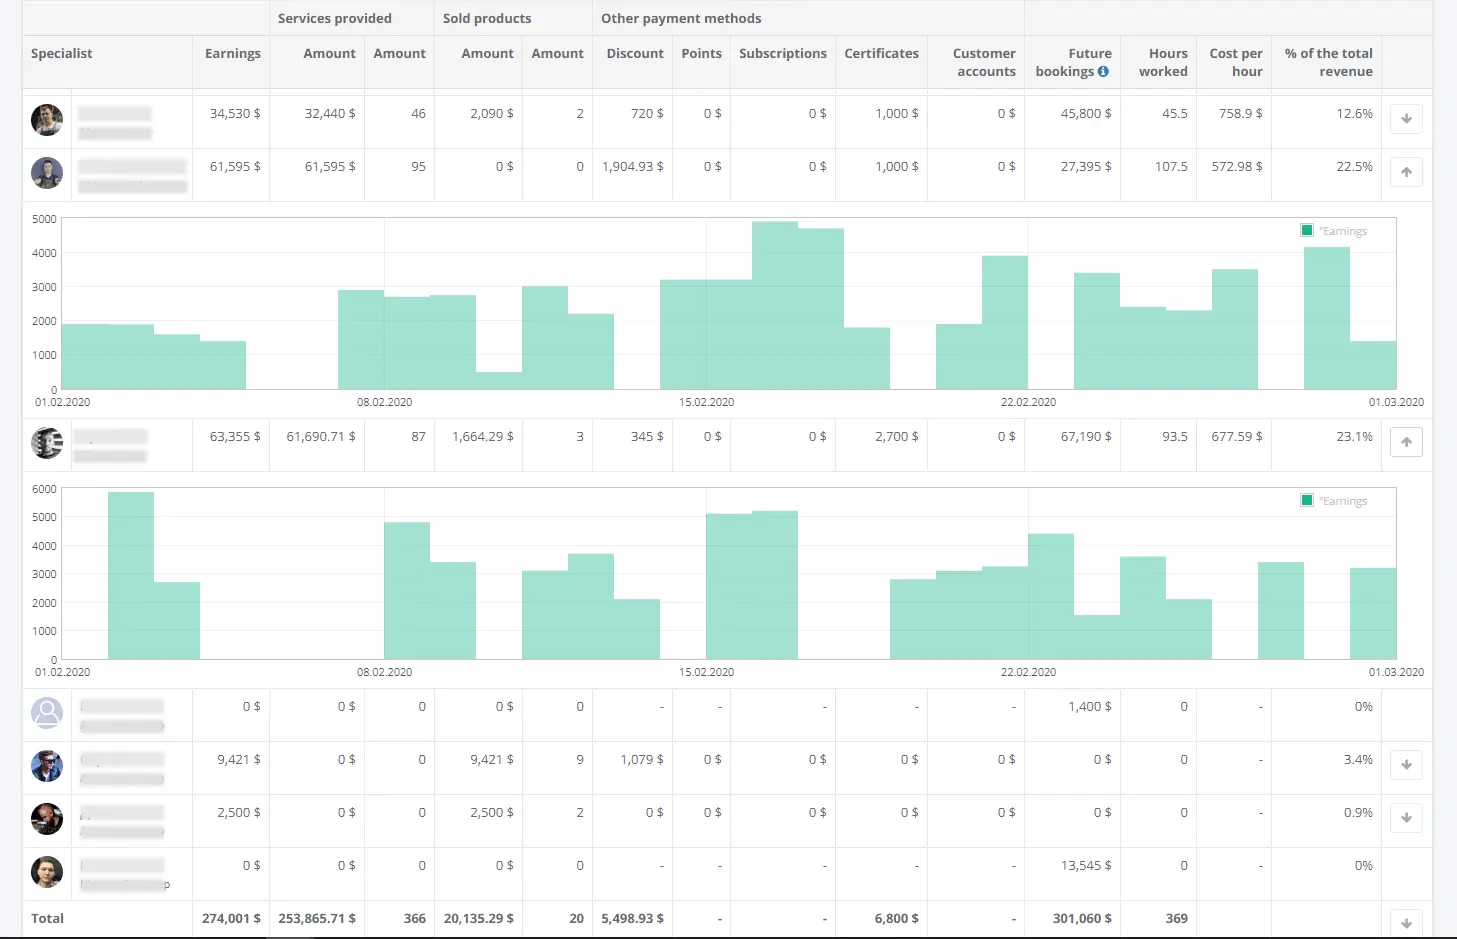Collapse the chart for the 22.5% revenue row
This screenshot has height=939, width=1457.
(x=1406, y=172)
